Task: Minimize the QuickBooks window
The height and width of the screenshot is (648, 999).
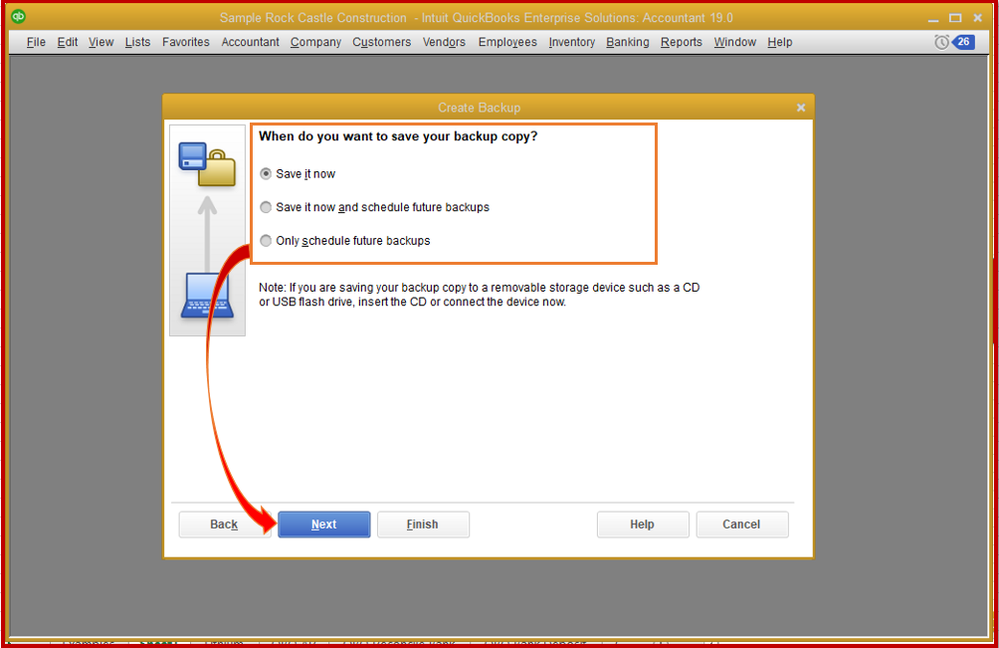Action: point(933,18)
